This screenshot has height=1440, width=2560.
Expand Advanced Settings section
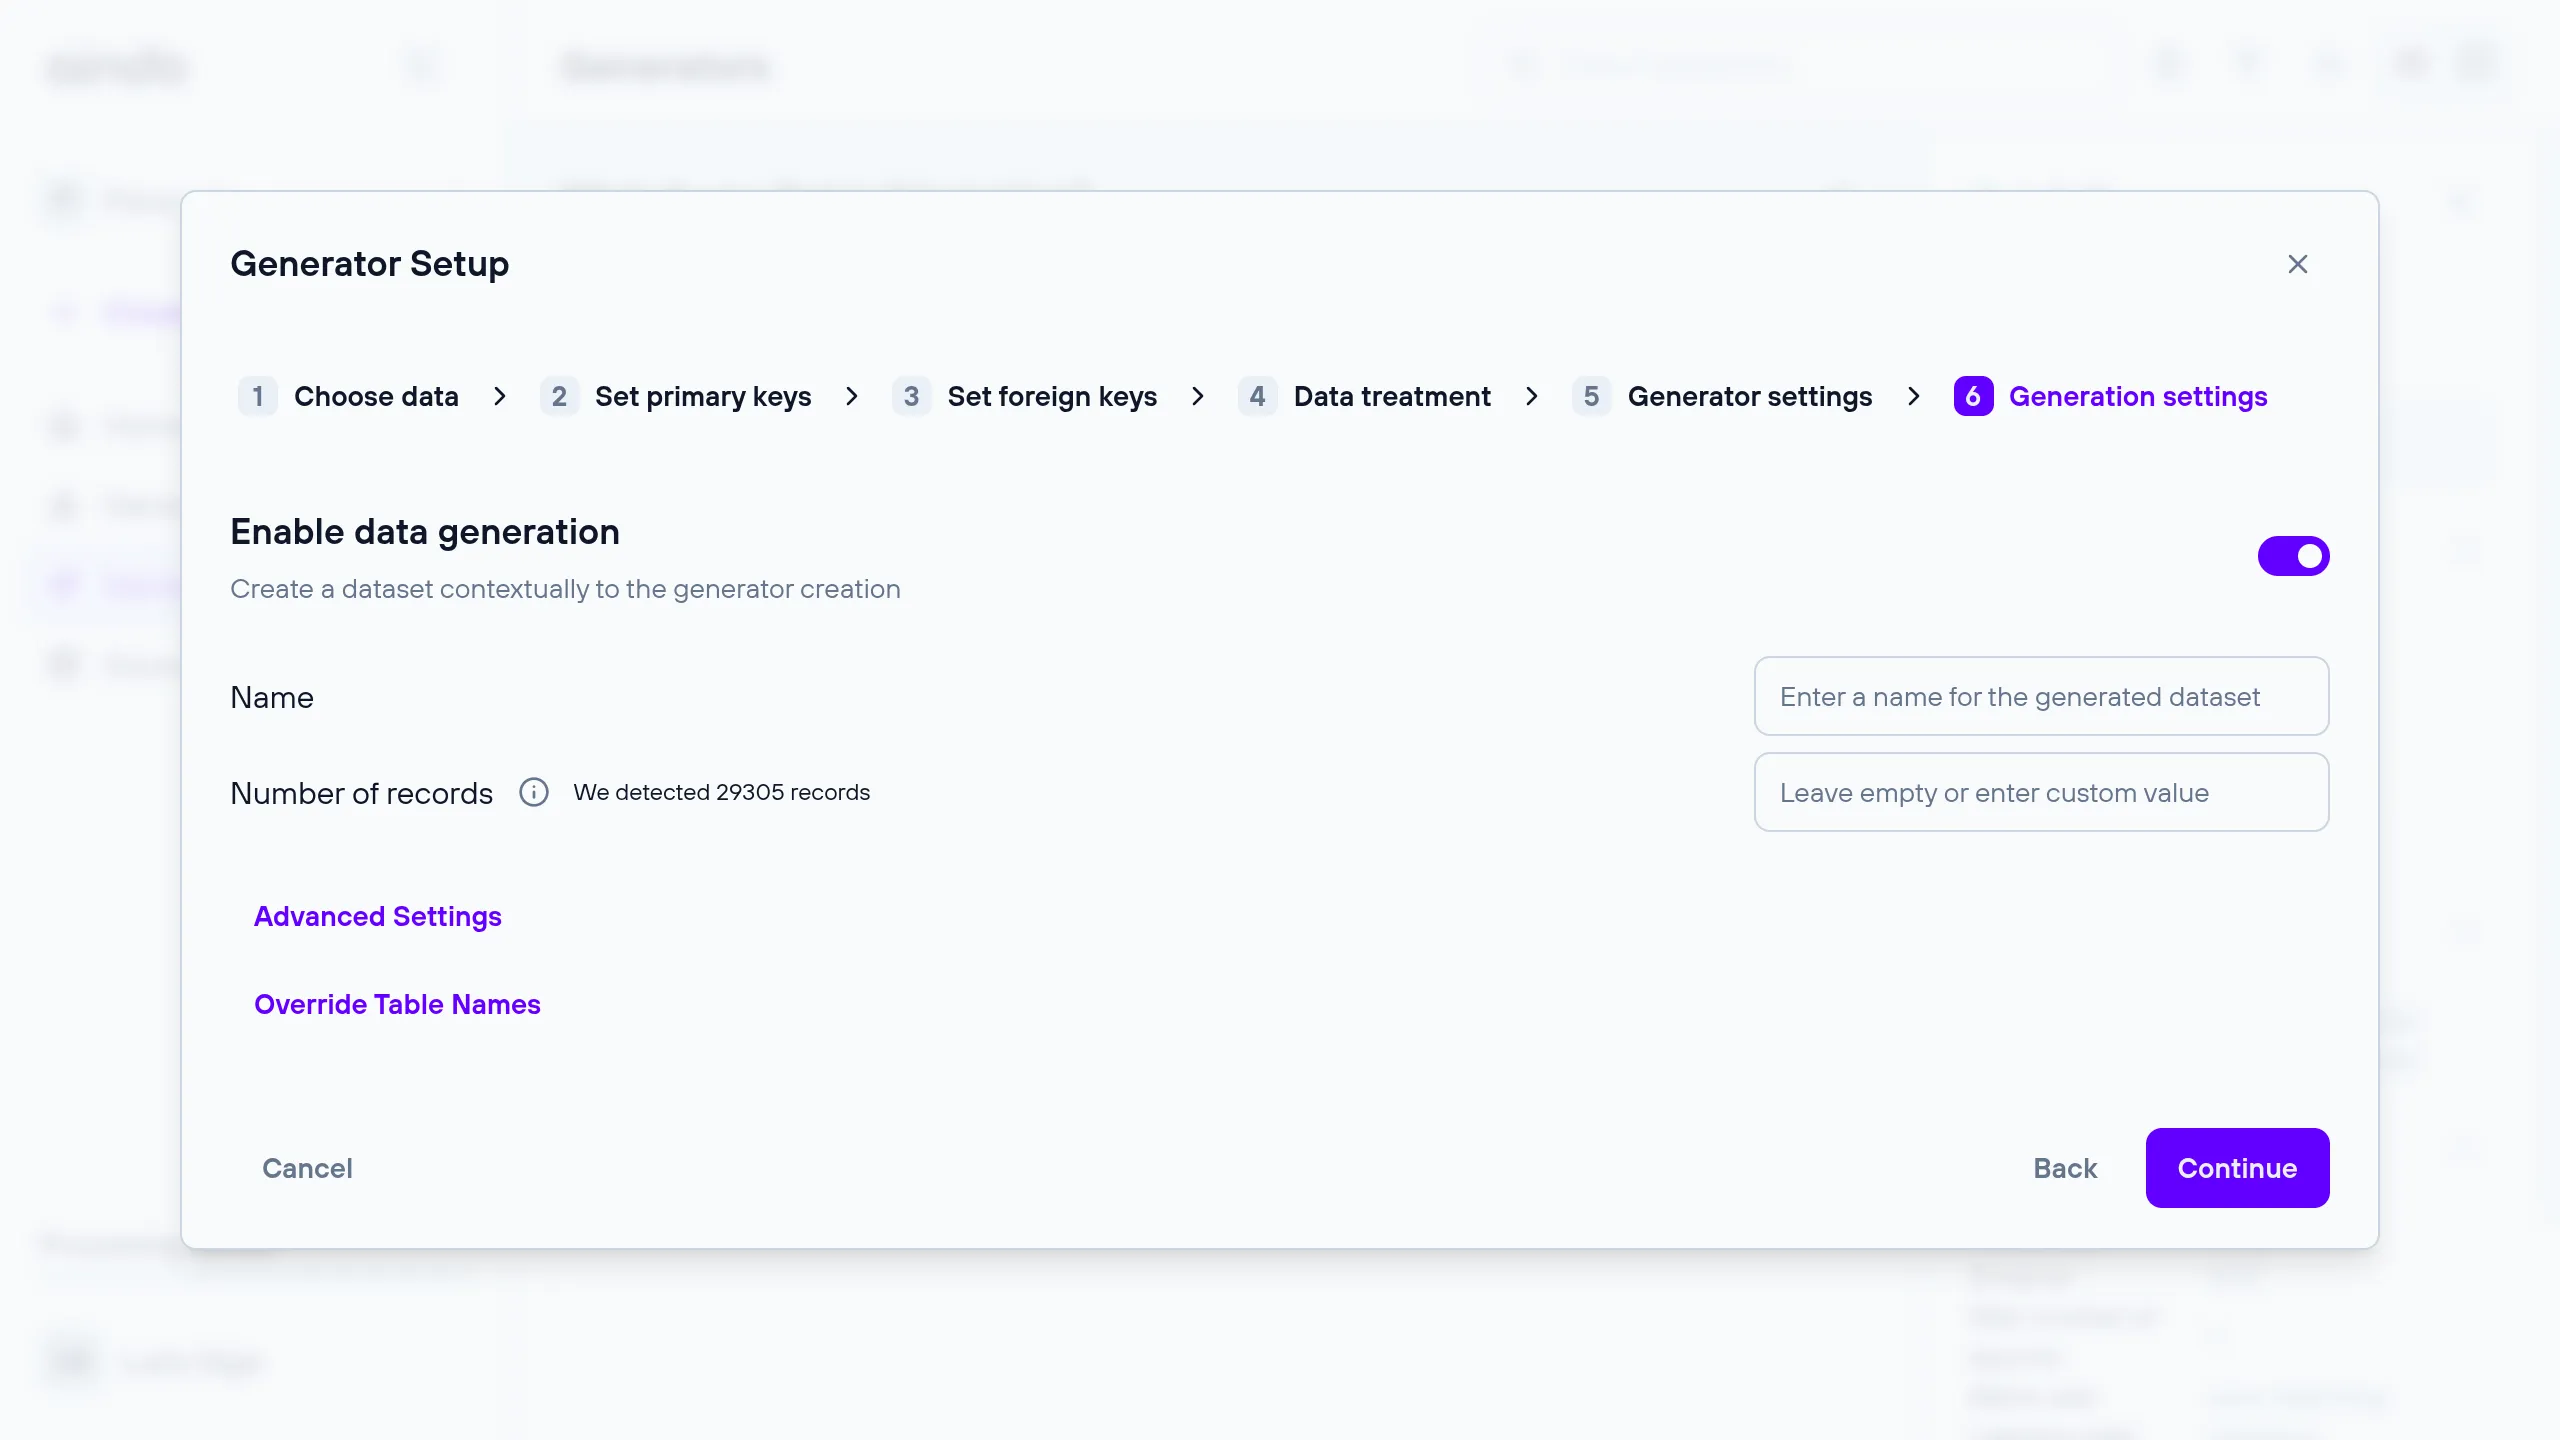(378, 916)
